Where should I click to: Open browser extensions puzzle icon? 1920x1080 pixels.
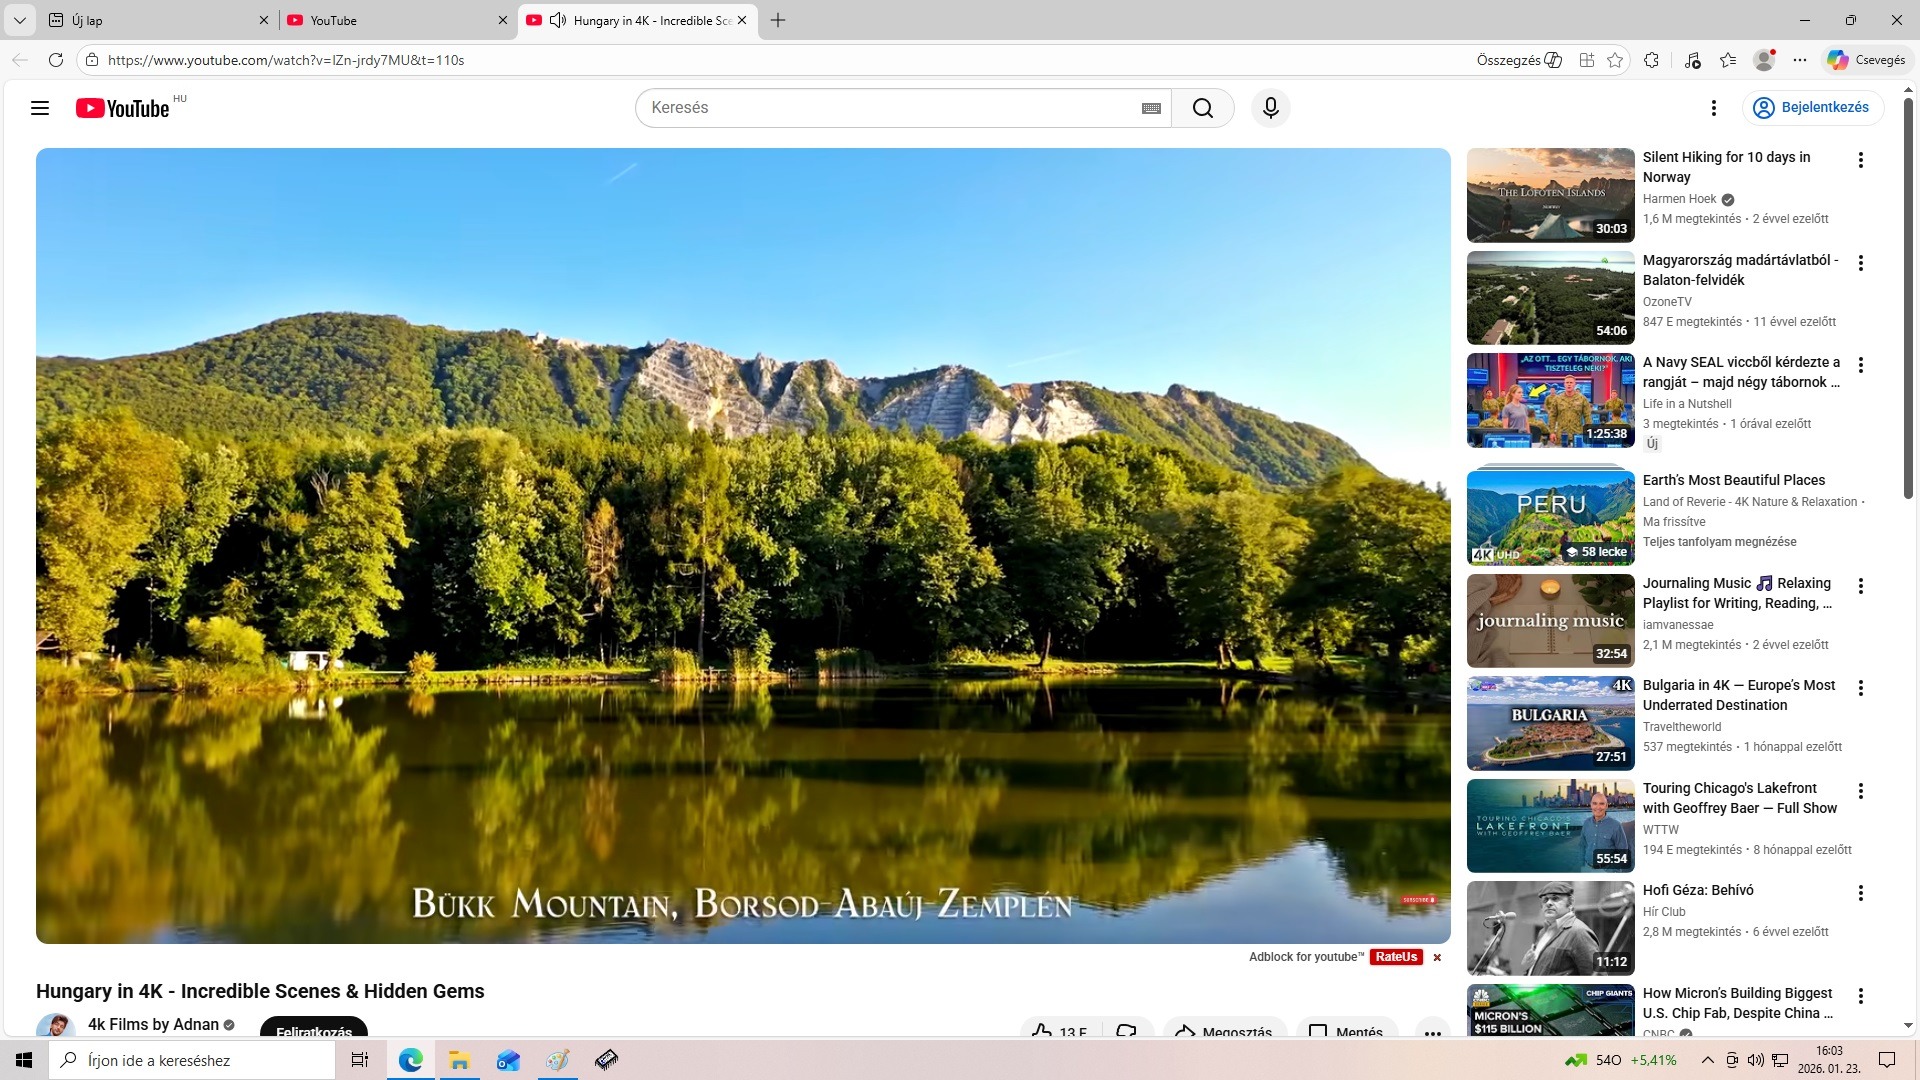point(1651,60)
